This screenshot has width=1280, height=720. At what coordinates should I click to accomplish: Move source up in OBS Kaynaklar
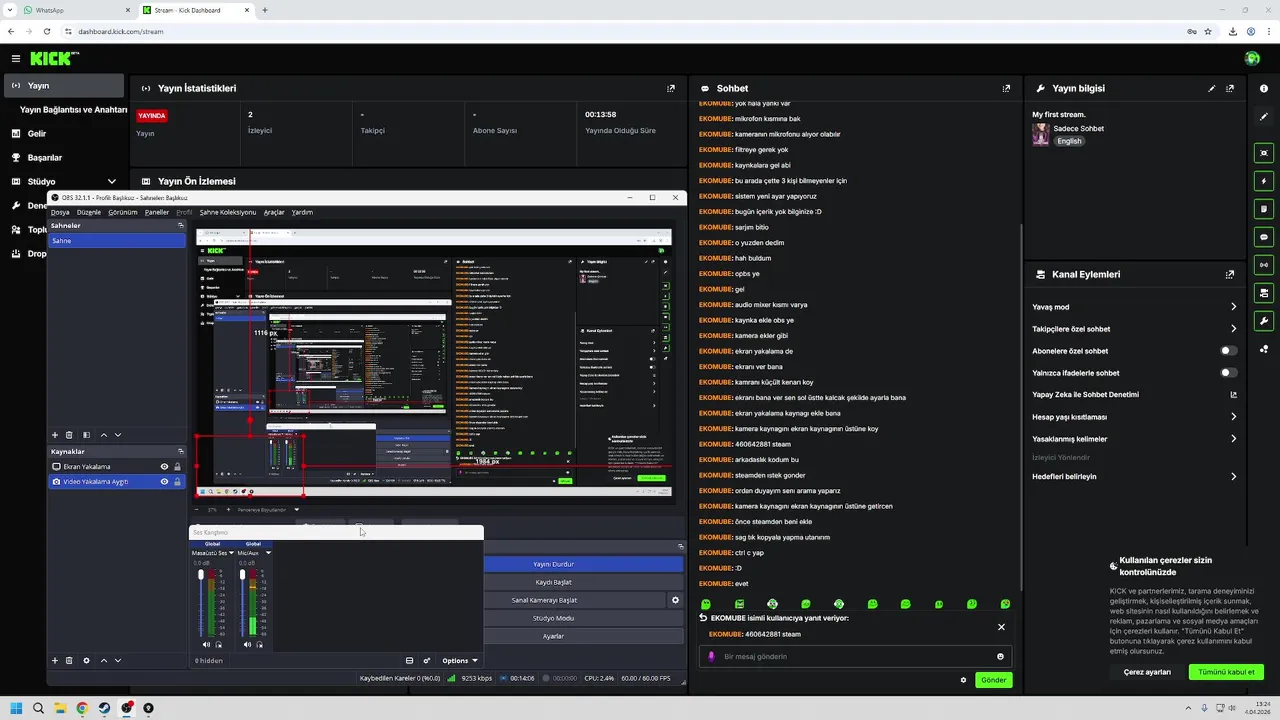coord(103,660)
